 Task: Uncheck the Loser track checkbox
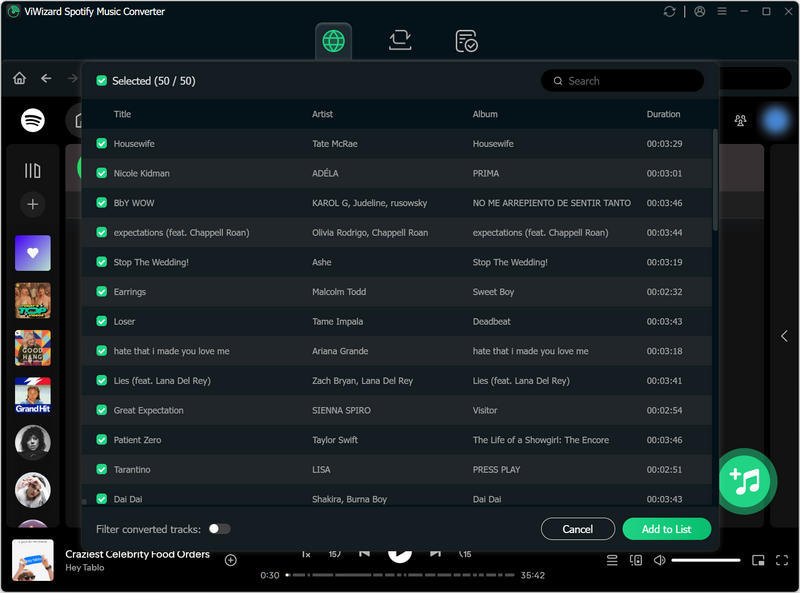(x=102, y=321)
